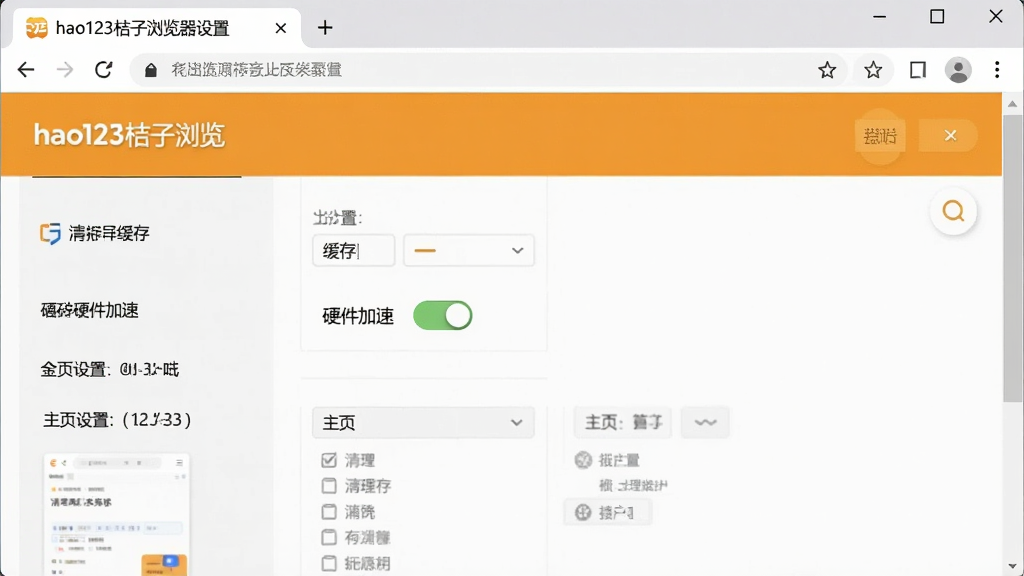
Task: Reload the page with the refresh icon
Action: click(x=103, y=70)
